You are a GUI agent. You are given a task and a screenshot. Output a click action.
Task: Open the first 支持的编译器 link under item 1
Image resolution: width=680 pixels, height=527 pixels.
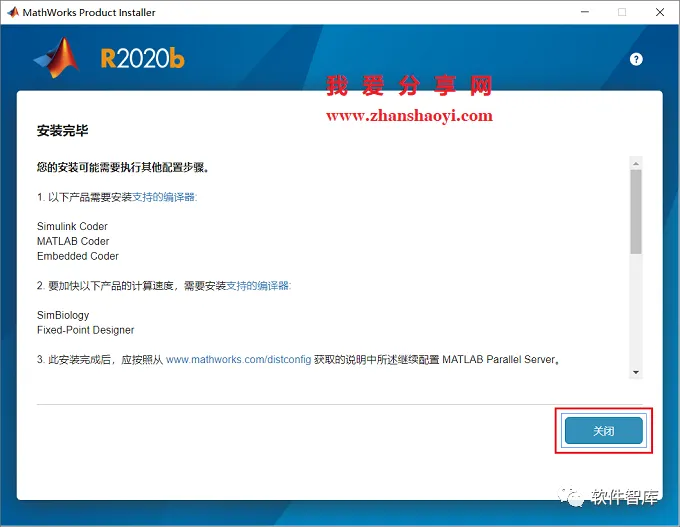click(163, 197)
